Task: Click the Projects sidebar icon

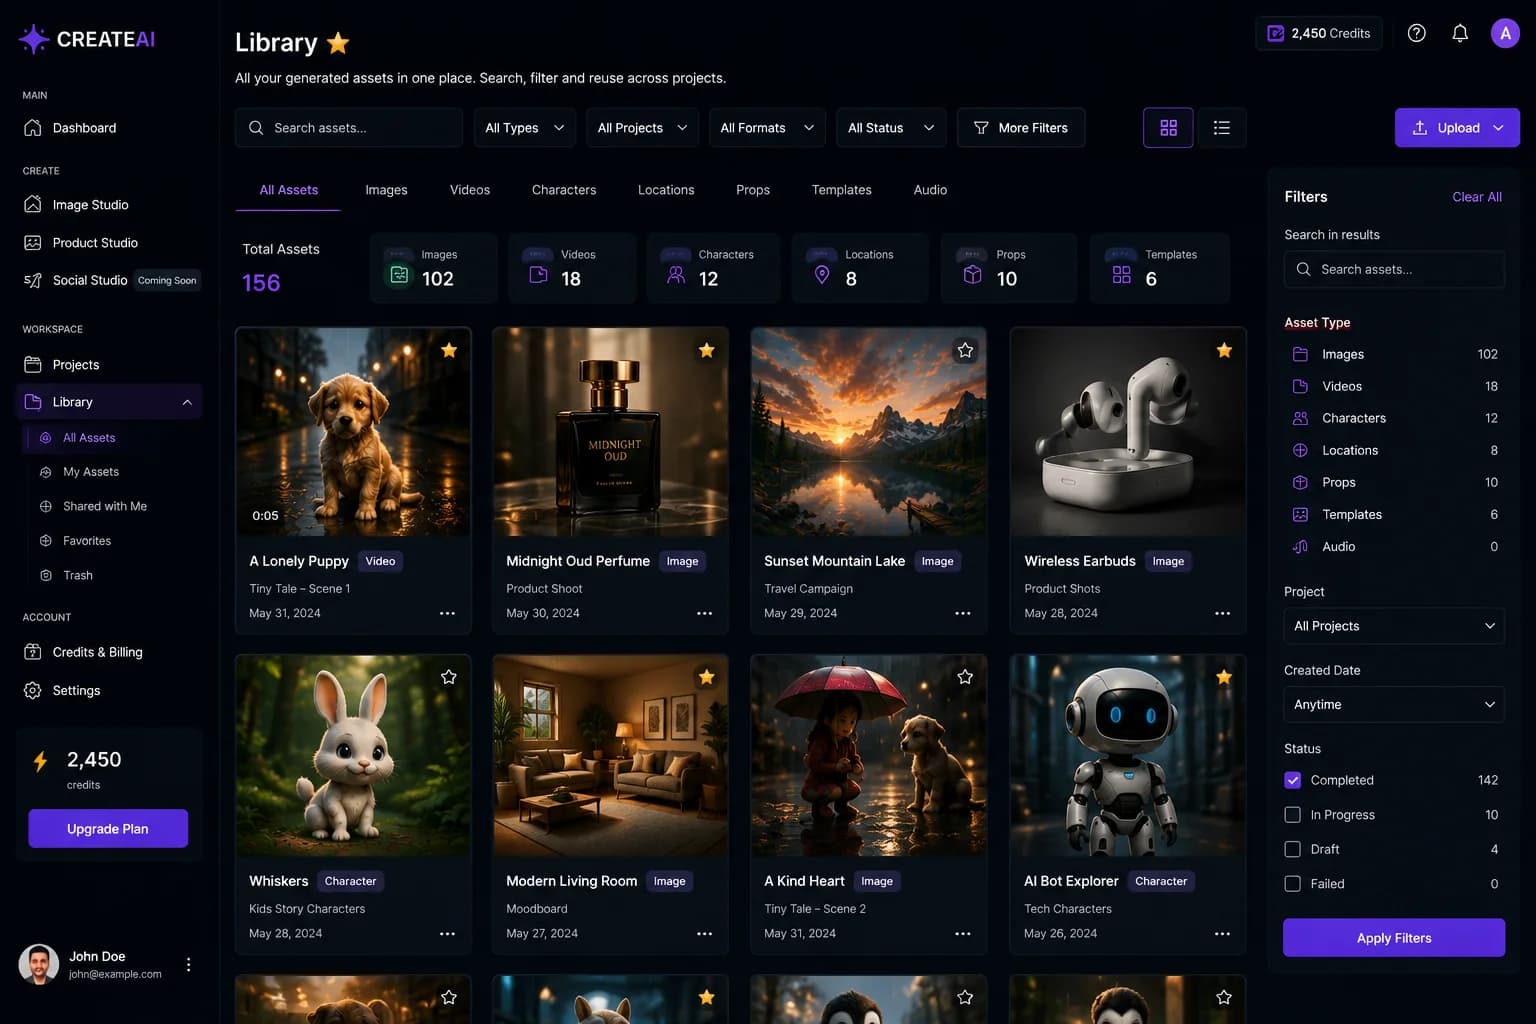Action: point(33,365)
